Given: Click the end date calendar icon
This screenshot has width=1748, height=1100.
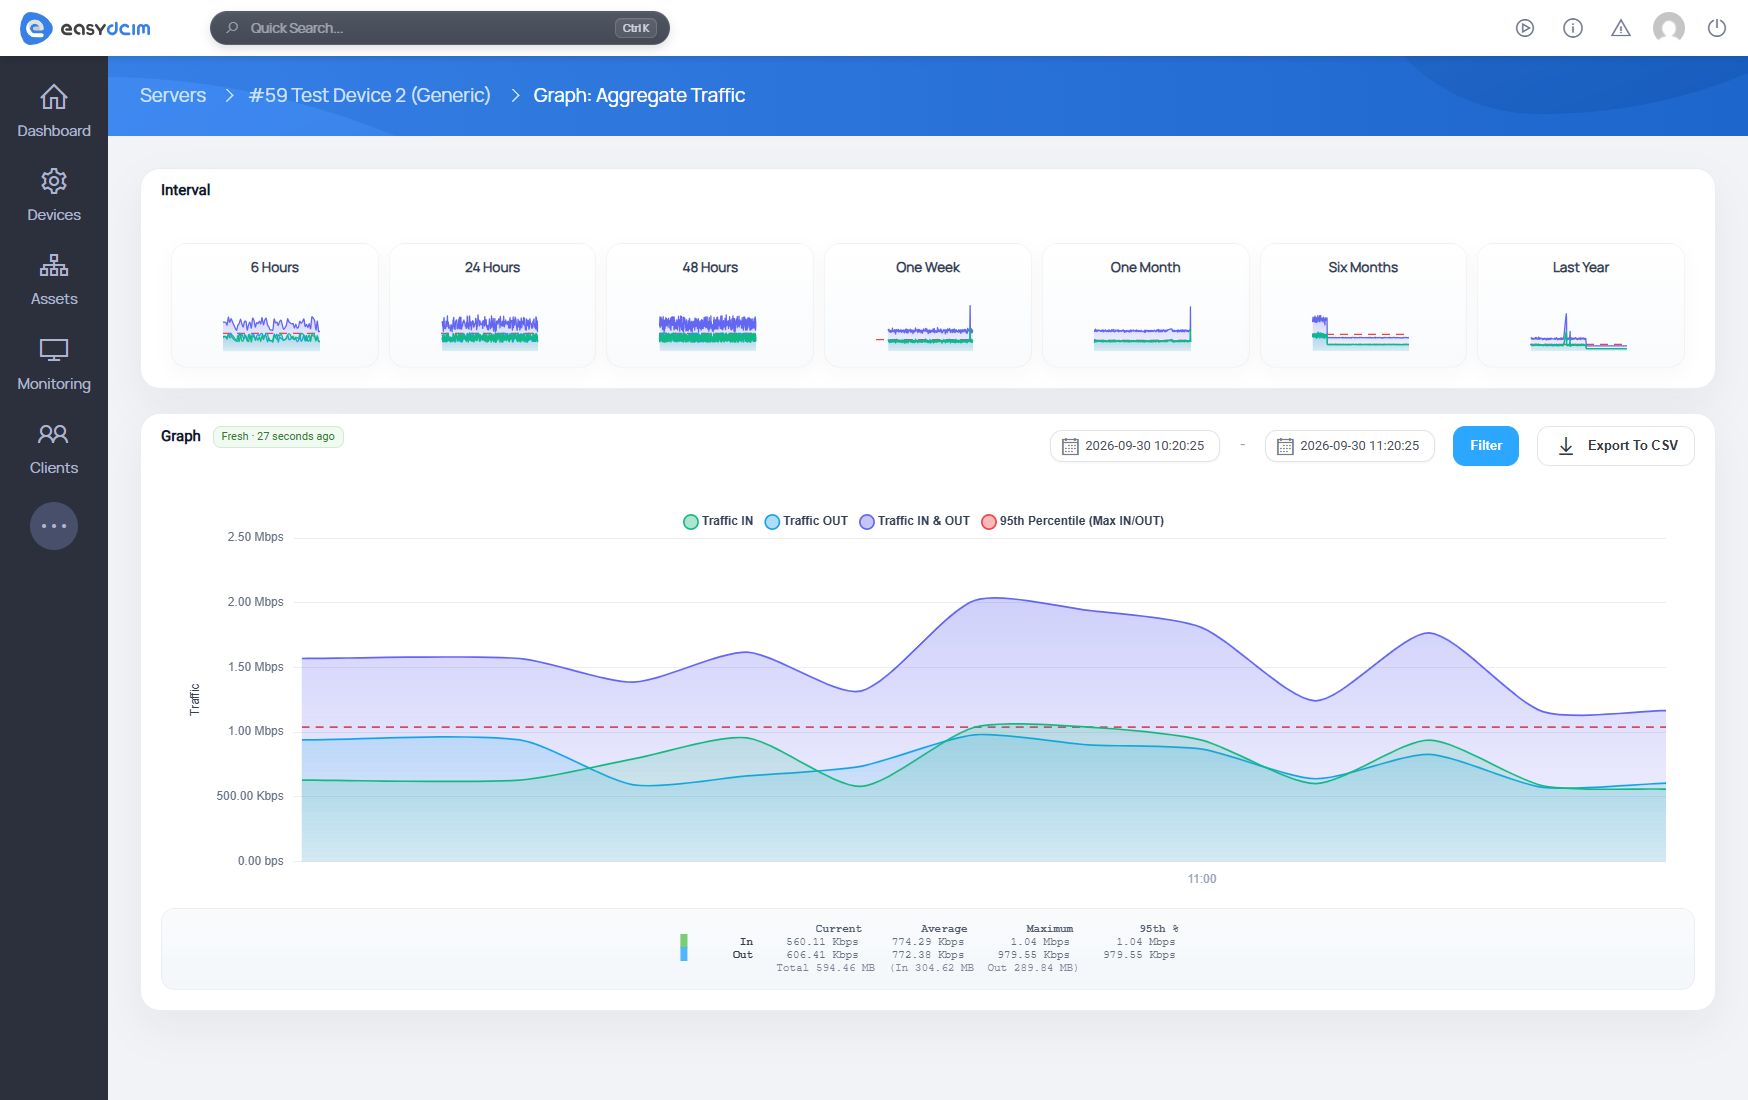Looking at the screenshot, I should coord(1285,446).
